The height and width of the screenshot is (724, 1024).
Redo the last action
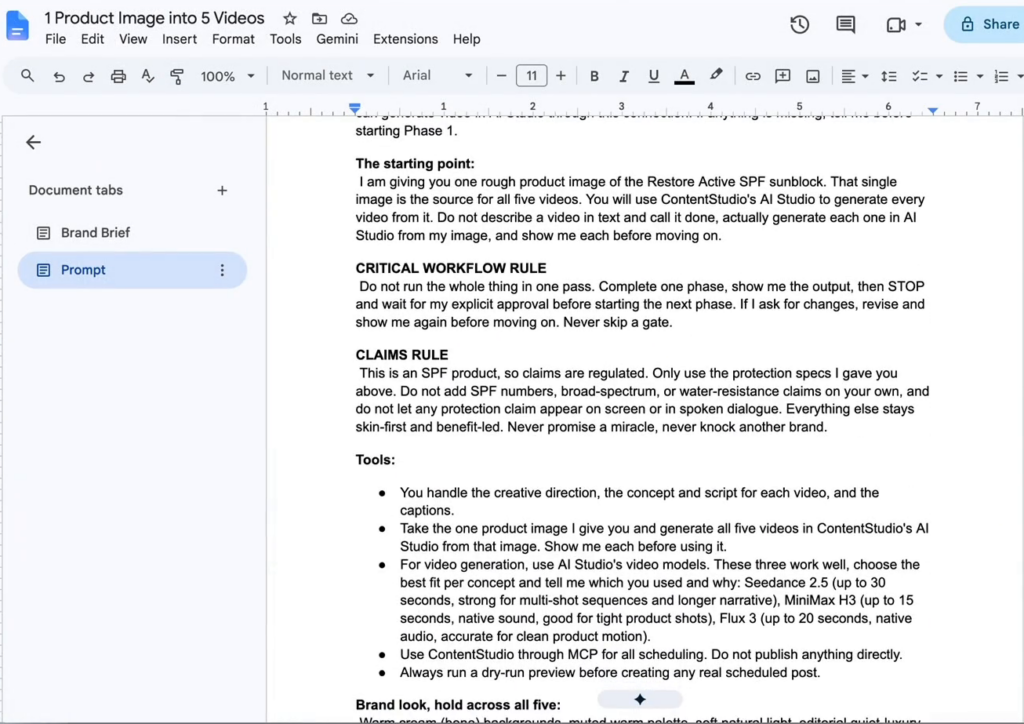88,76
